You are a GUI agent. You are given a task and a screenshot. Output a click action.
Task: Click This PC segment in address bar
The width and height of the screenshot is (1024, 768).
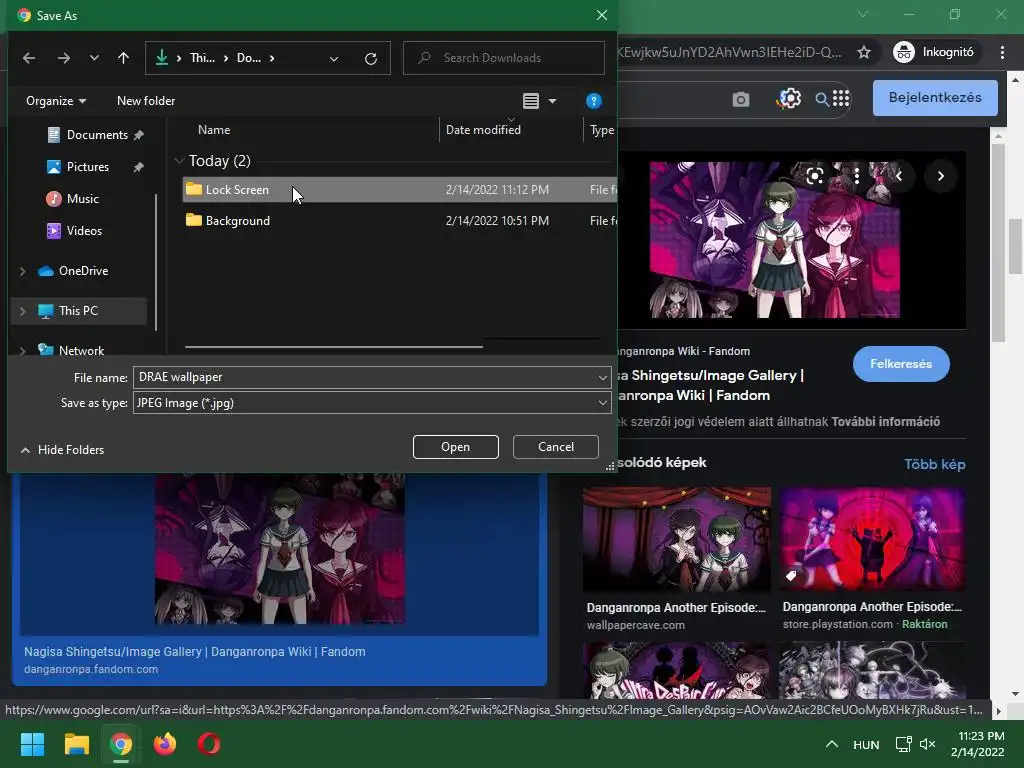click(202, 58)
